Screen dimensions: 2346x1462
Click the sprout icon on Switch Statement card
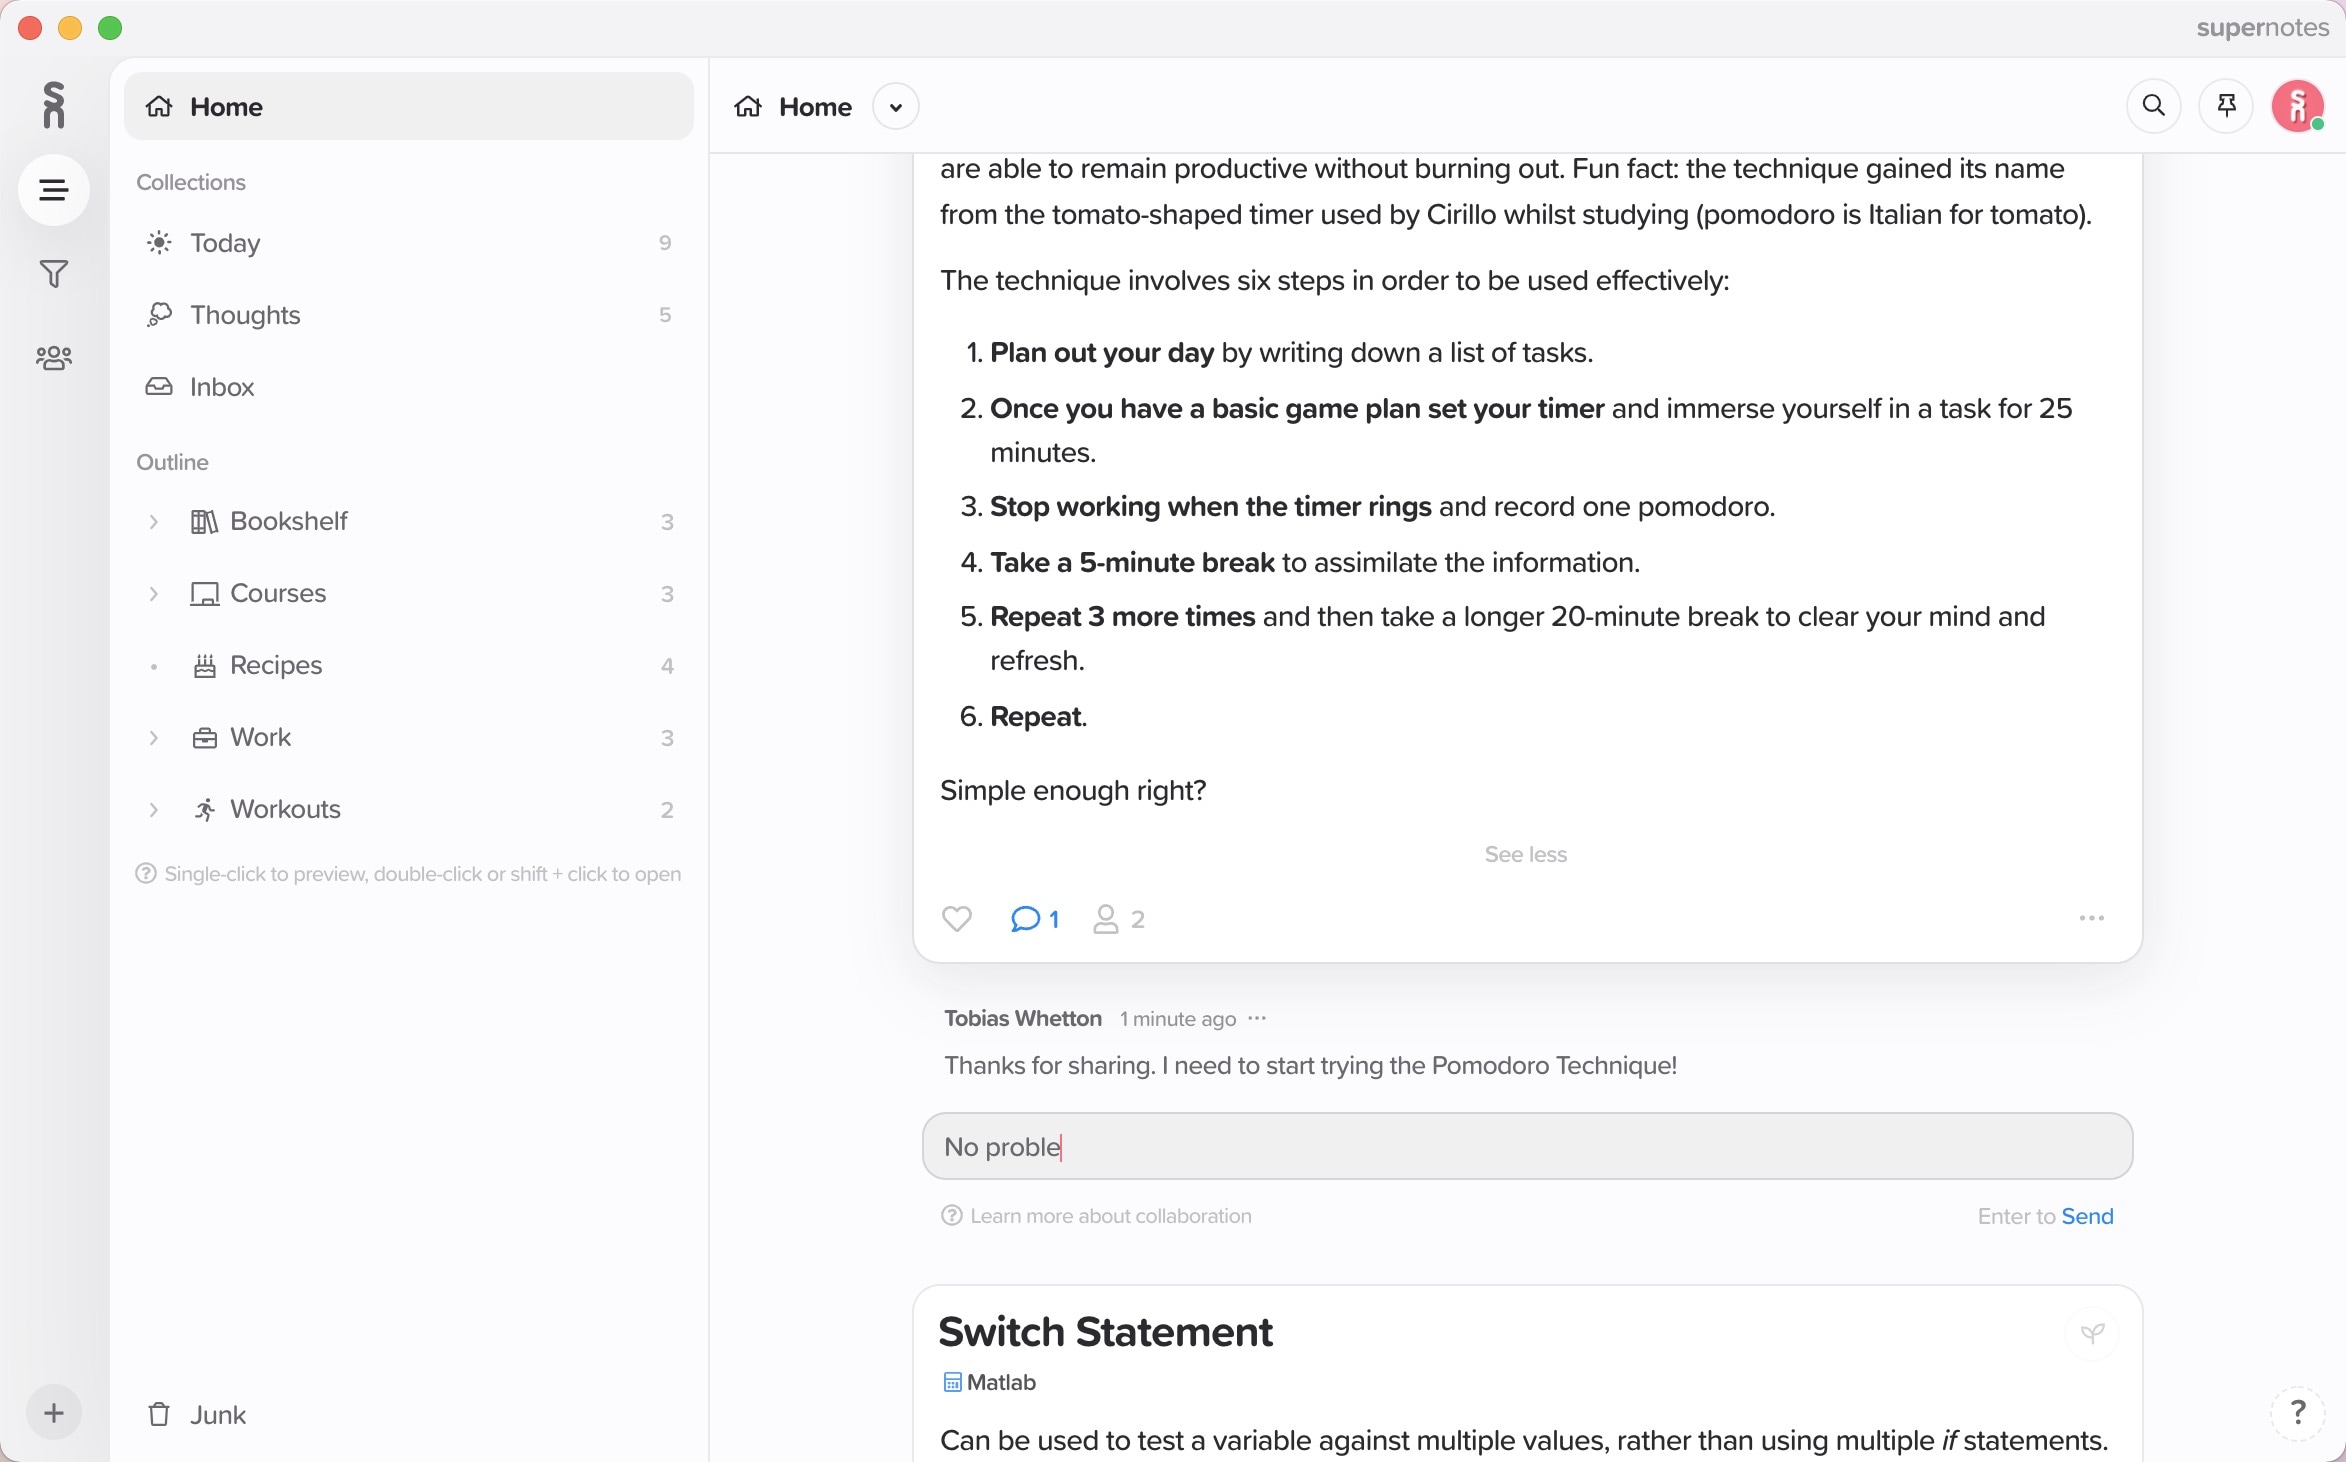coord(2093,1333)
